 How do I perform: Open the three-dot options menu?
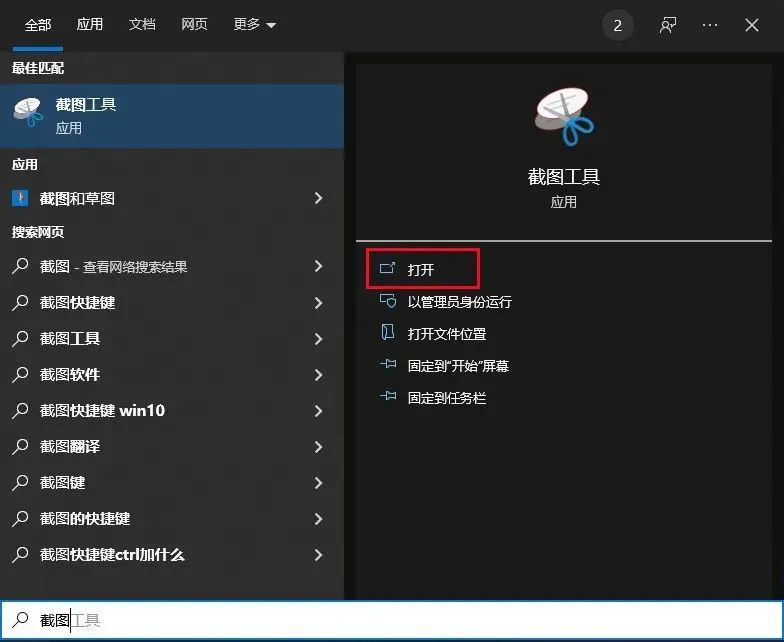710,25
